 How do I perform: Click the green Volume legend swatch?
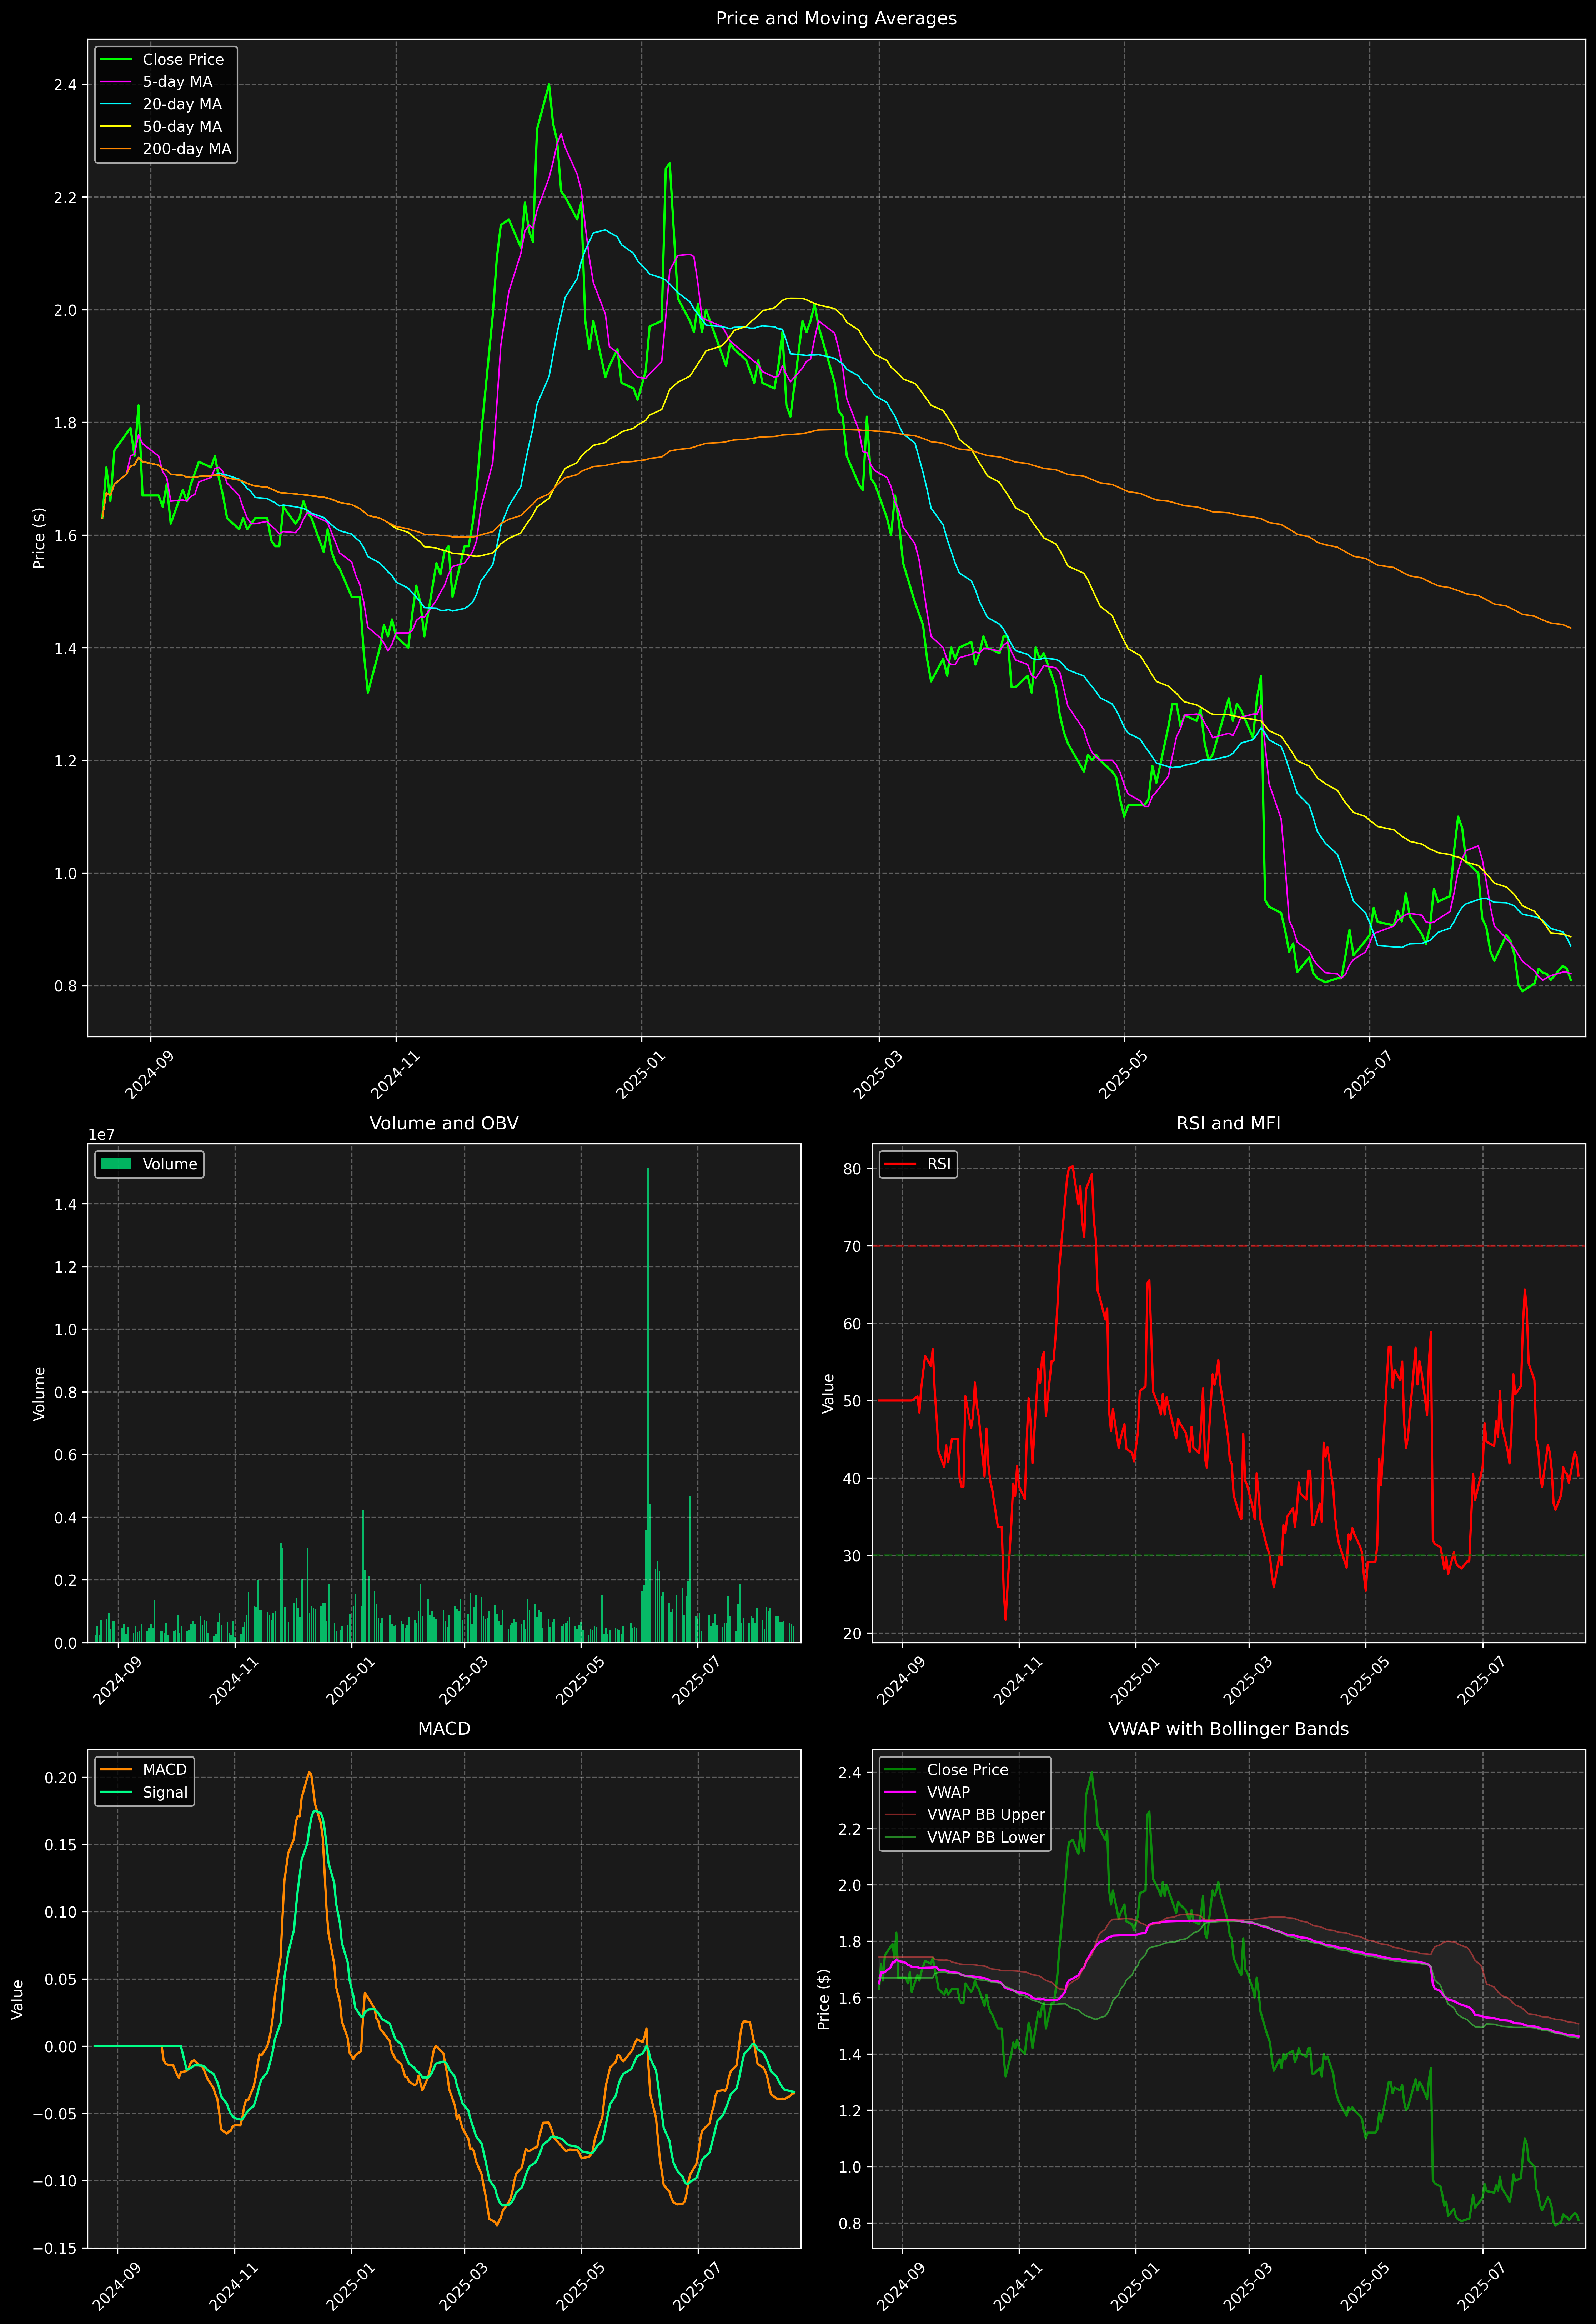[x=116, y=1164]
